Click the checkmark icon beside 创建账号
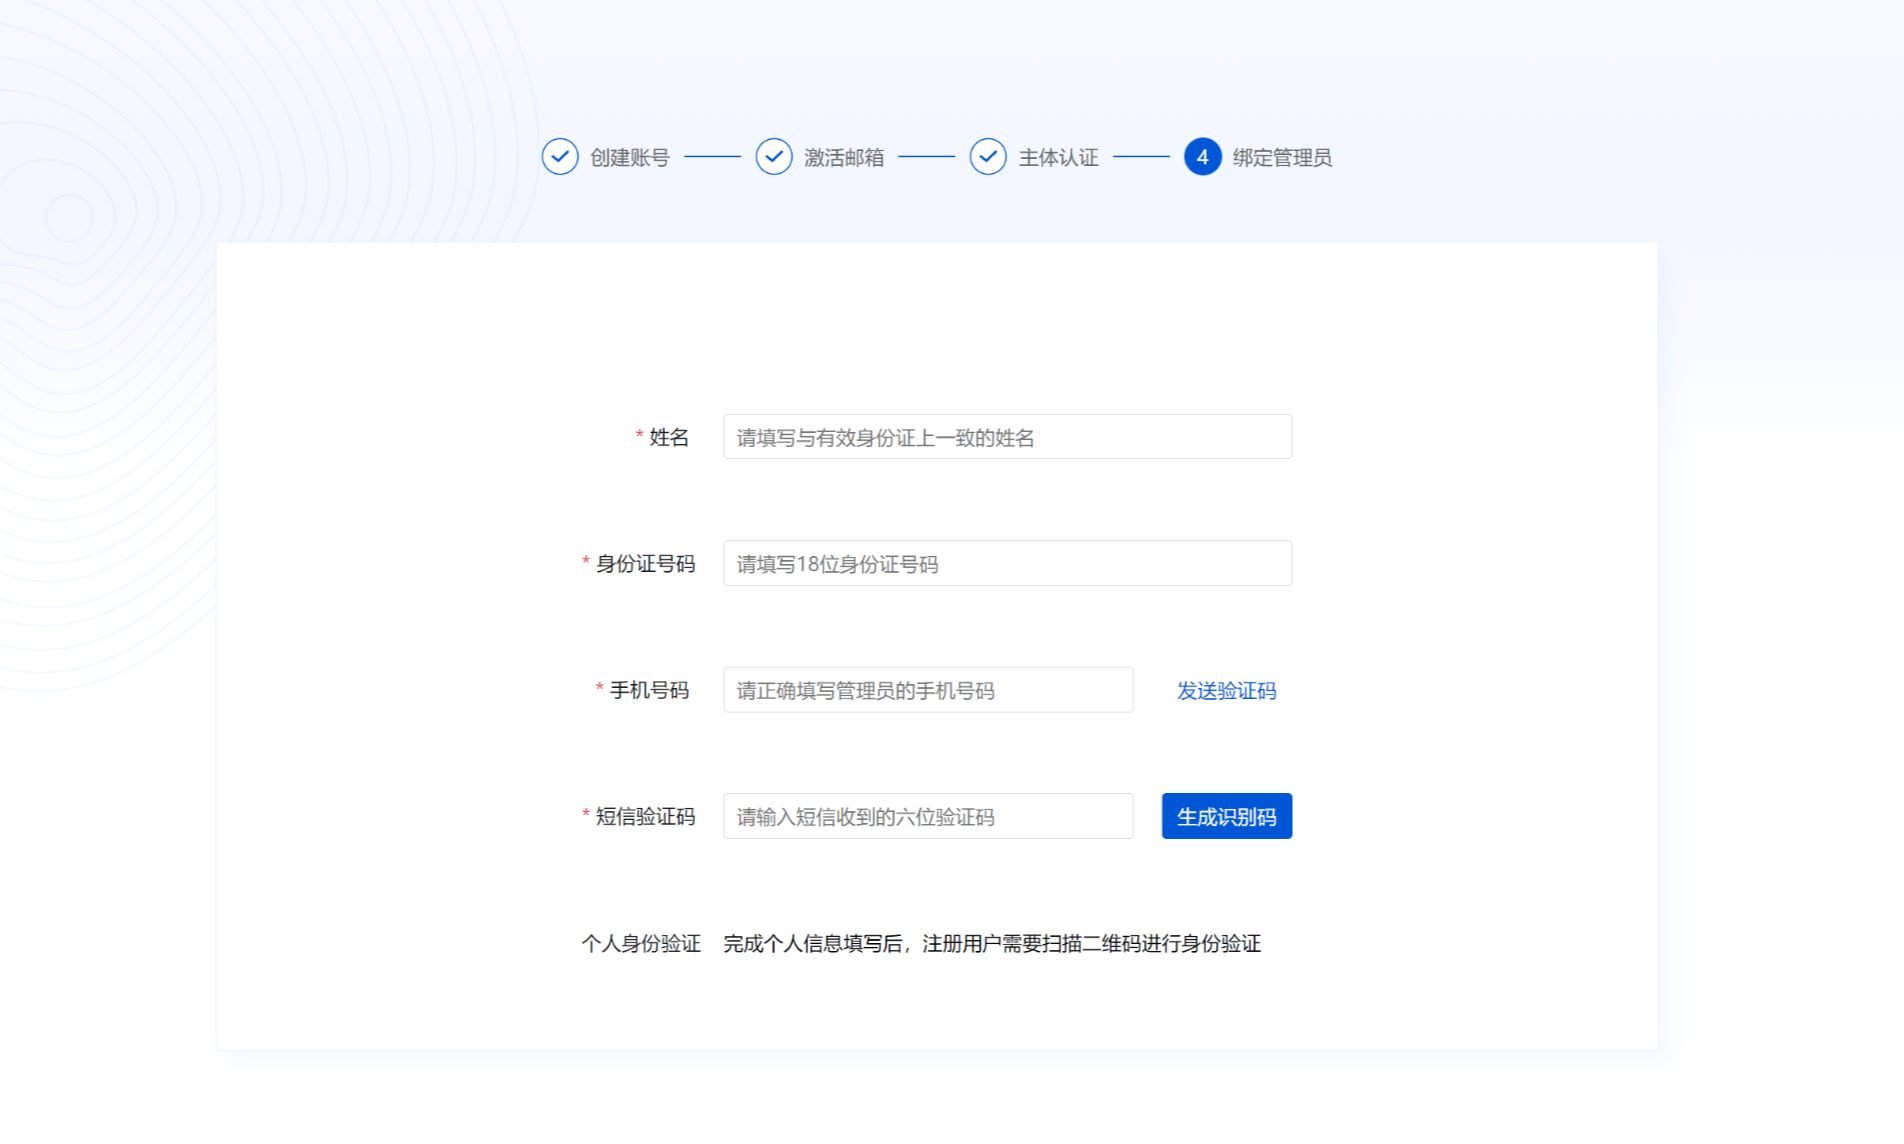Viewport: 1904px width, 1144px height. click(560, 157)
